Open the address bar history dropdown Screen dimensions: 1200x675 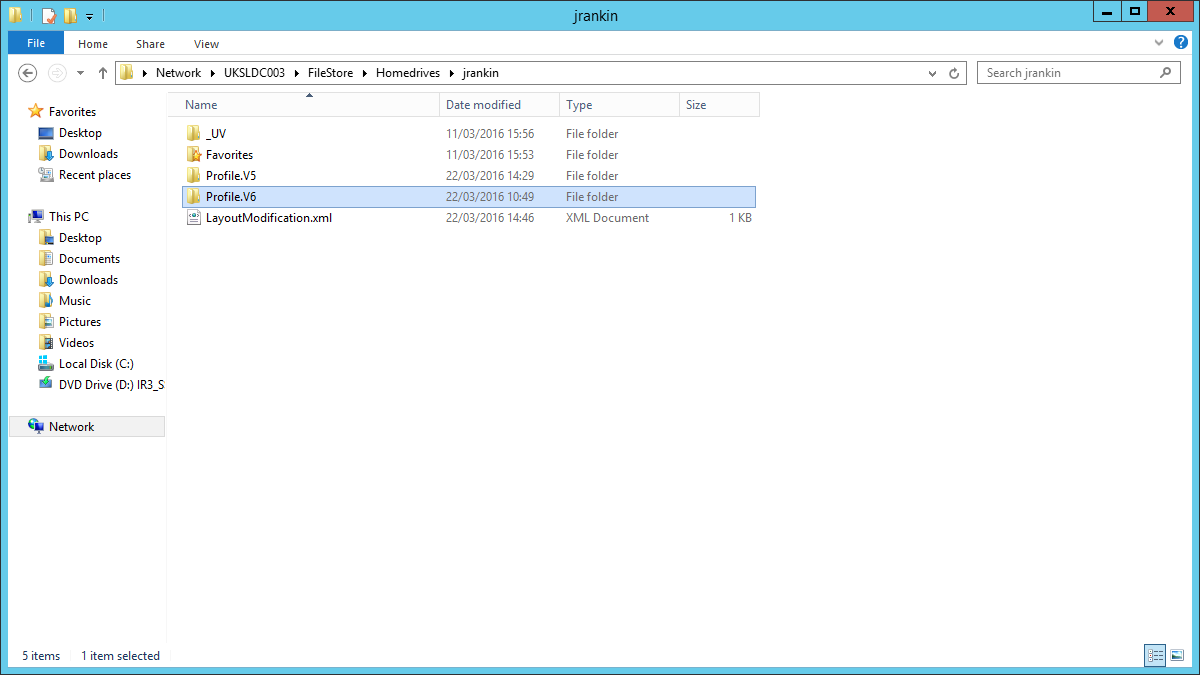(x=932, y=72)
